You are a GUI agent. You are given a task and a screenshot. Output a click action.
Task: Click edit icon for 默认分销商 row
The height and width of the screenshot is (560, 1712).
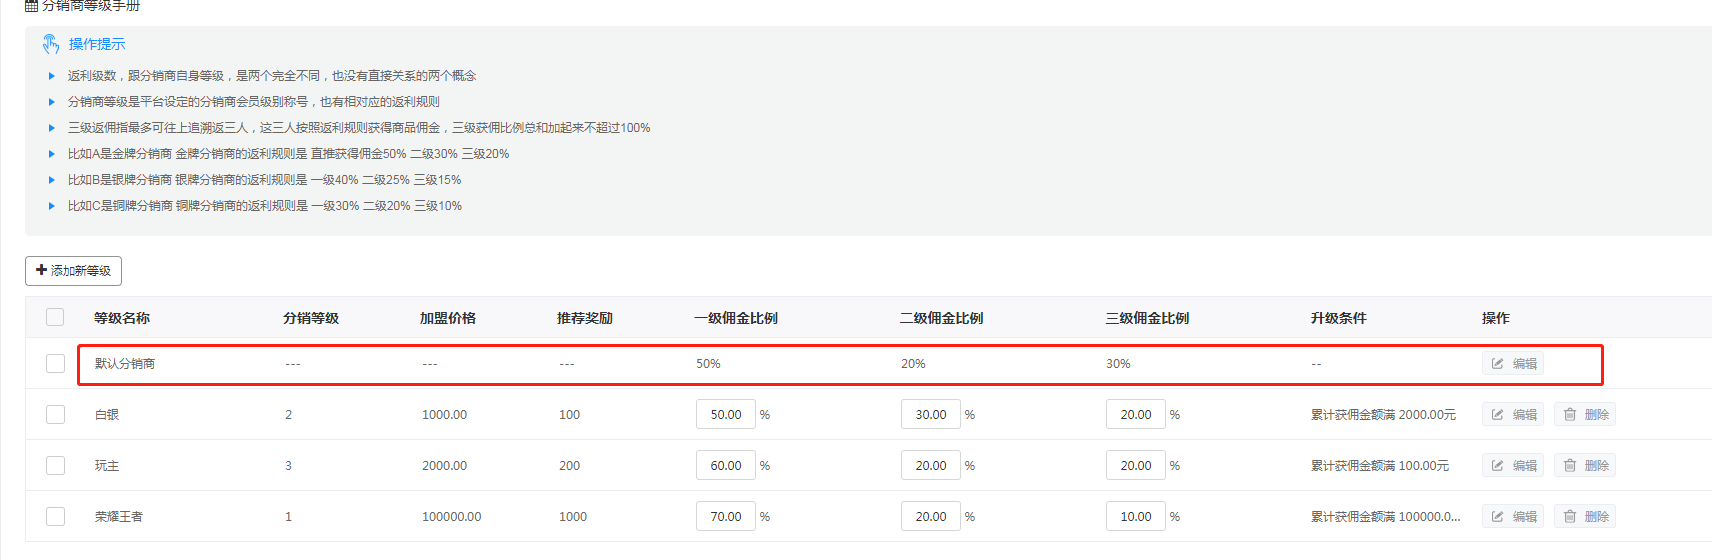click(x=1498, y=364)
